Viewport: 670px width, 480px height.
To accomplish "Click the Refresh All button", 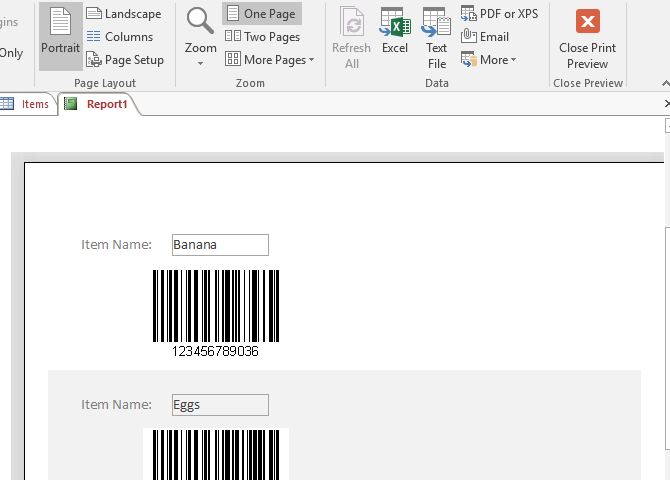I will coord(352,38).
